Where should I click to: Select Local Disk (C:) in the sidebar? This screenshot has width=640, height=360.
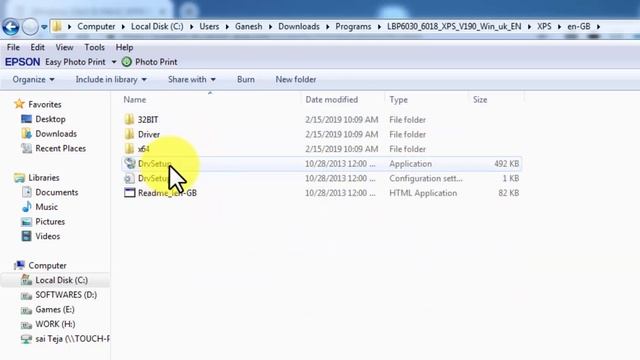[61, 280]
